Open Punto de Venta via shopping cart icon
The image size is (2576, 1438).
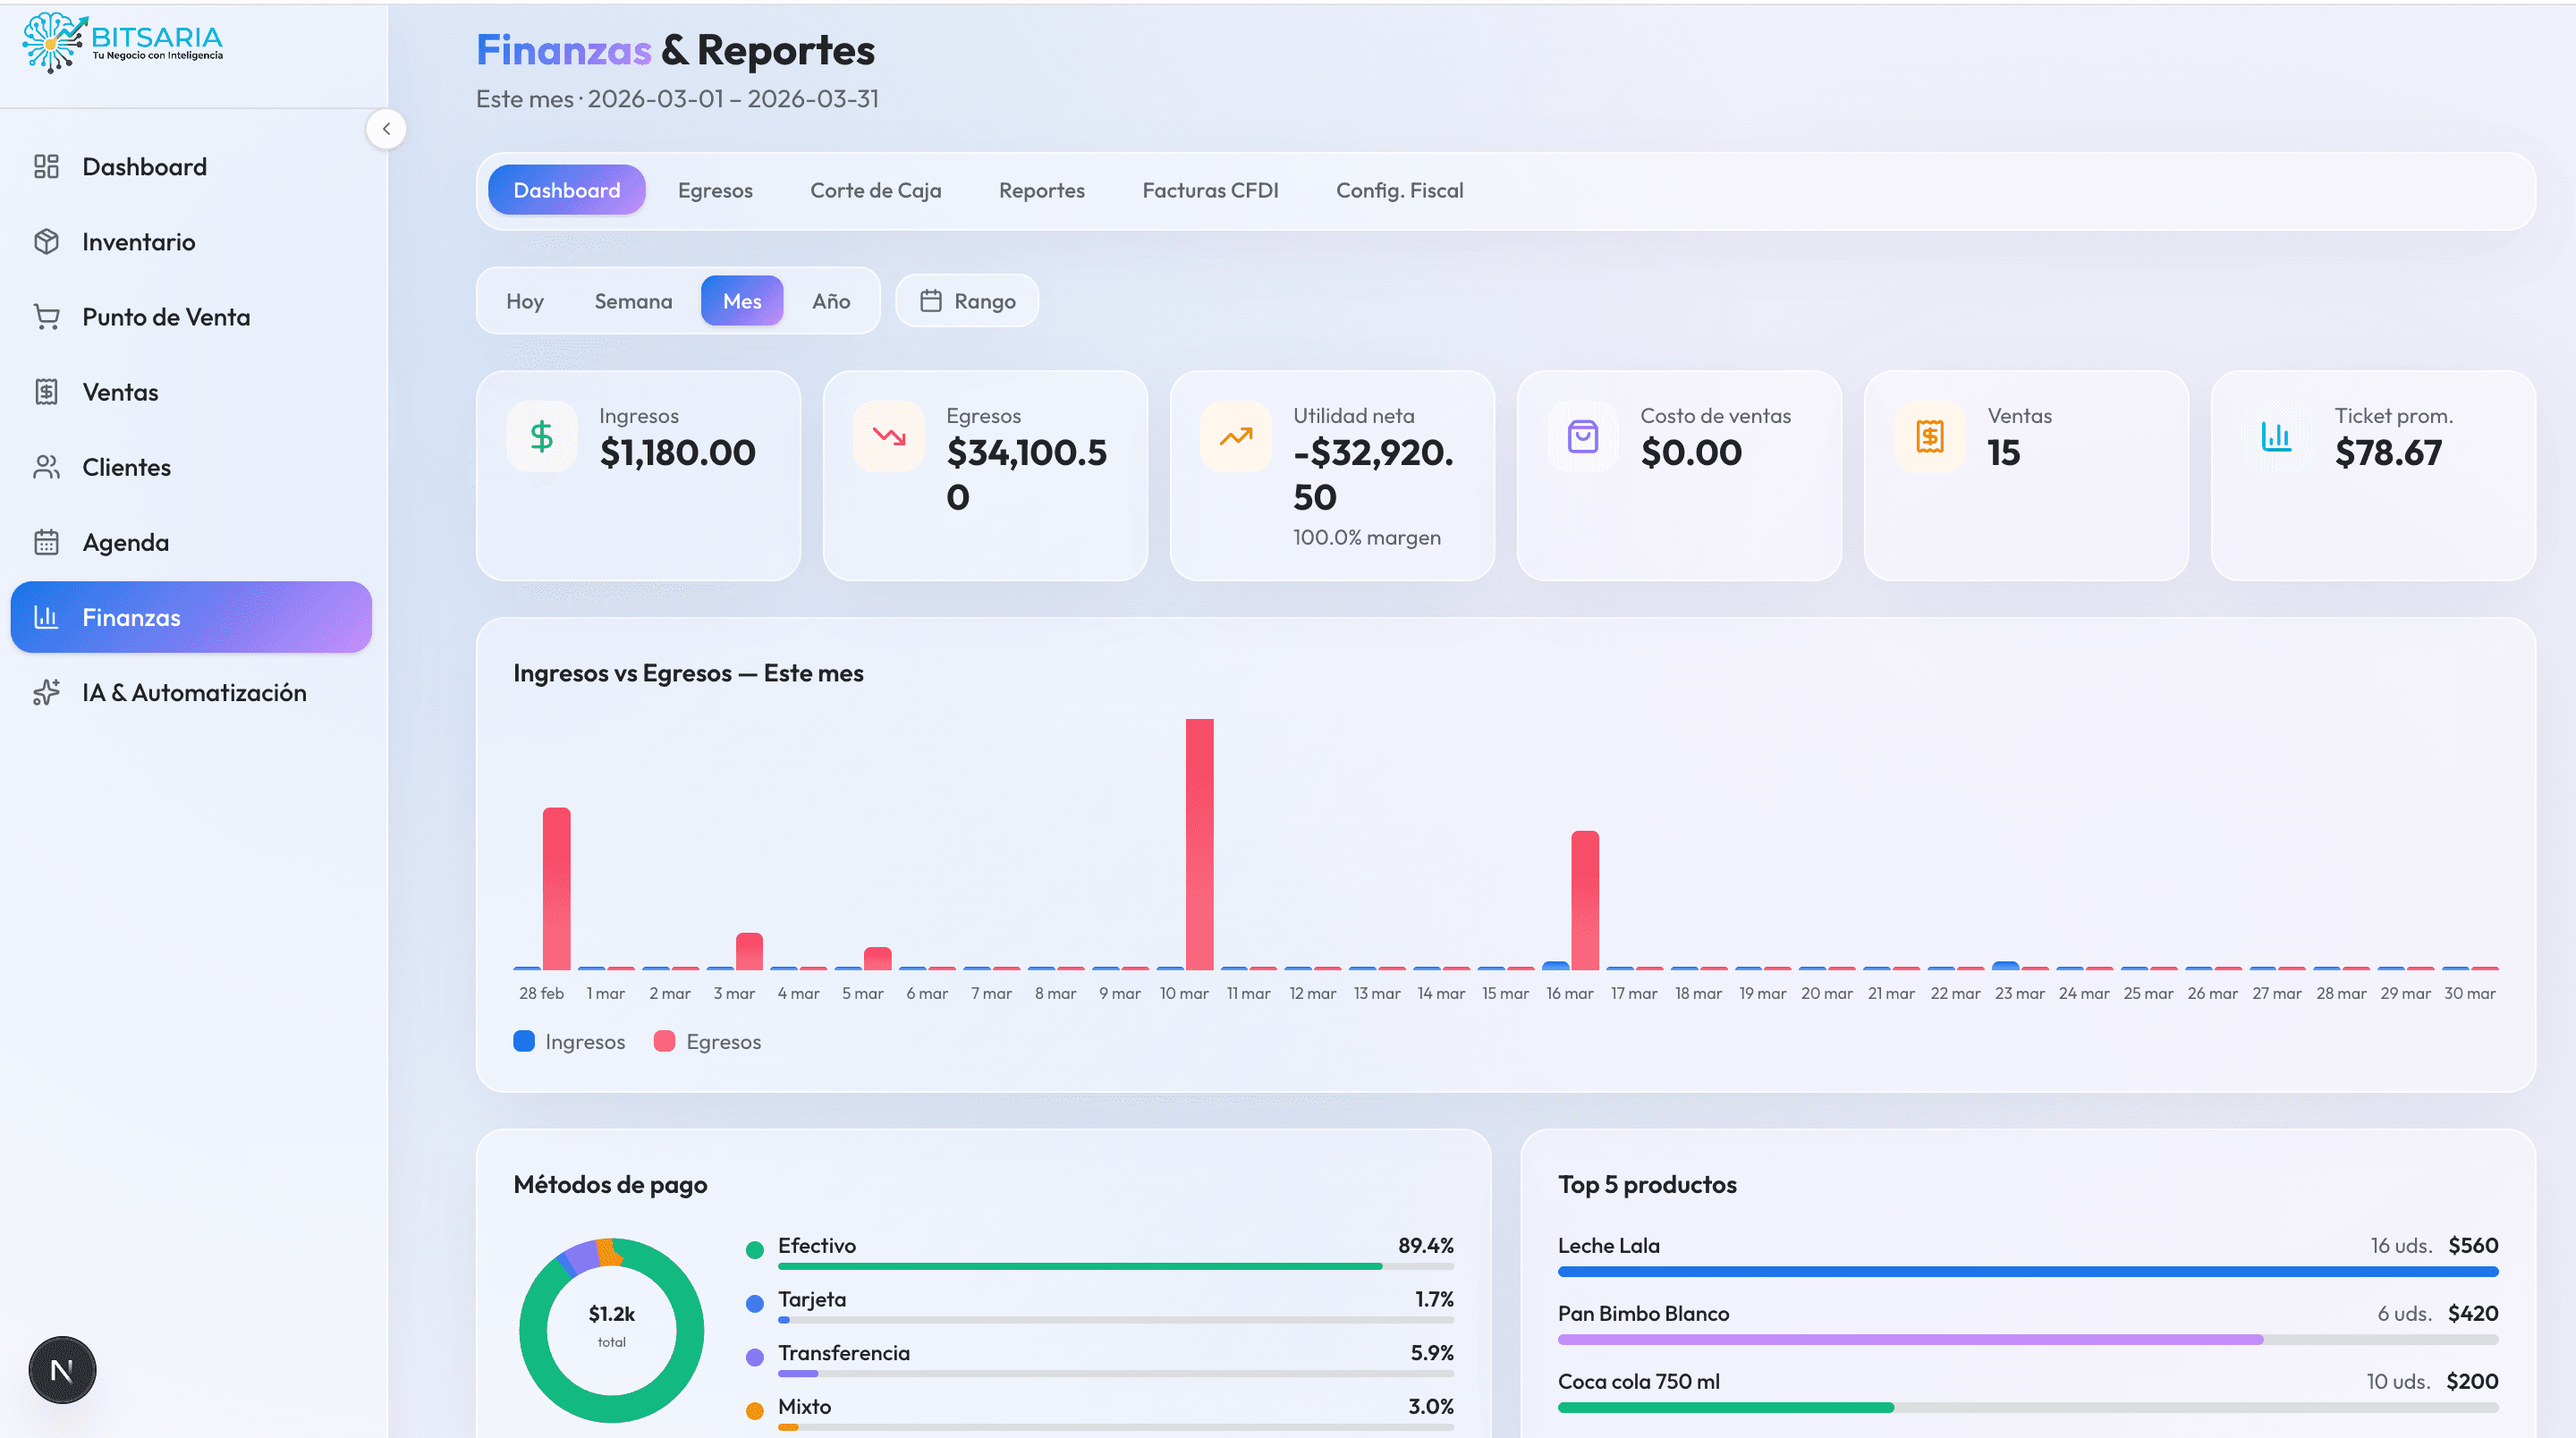(x=46, y=316)
